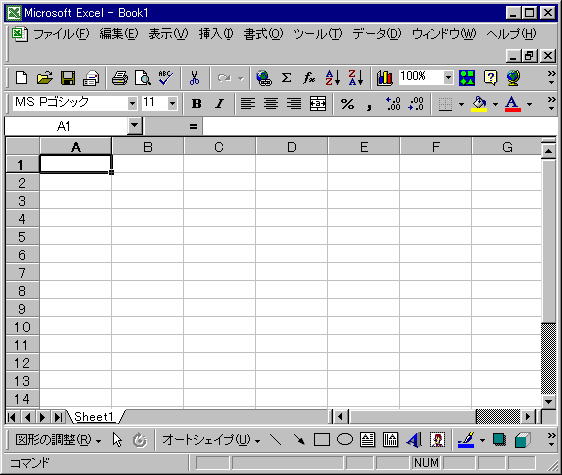Open the font size dropdown
The height and width of the screenshot is (475, 562).
click(172, 104)
